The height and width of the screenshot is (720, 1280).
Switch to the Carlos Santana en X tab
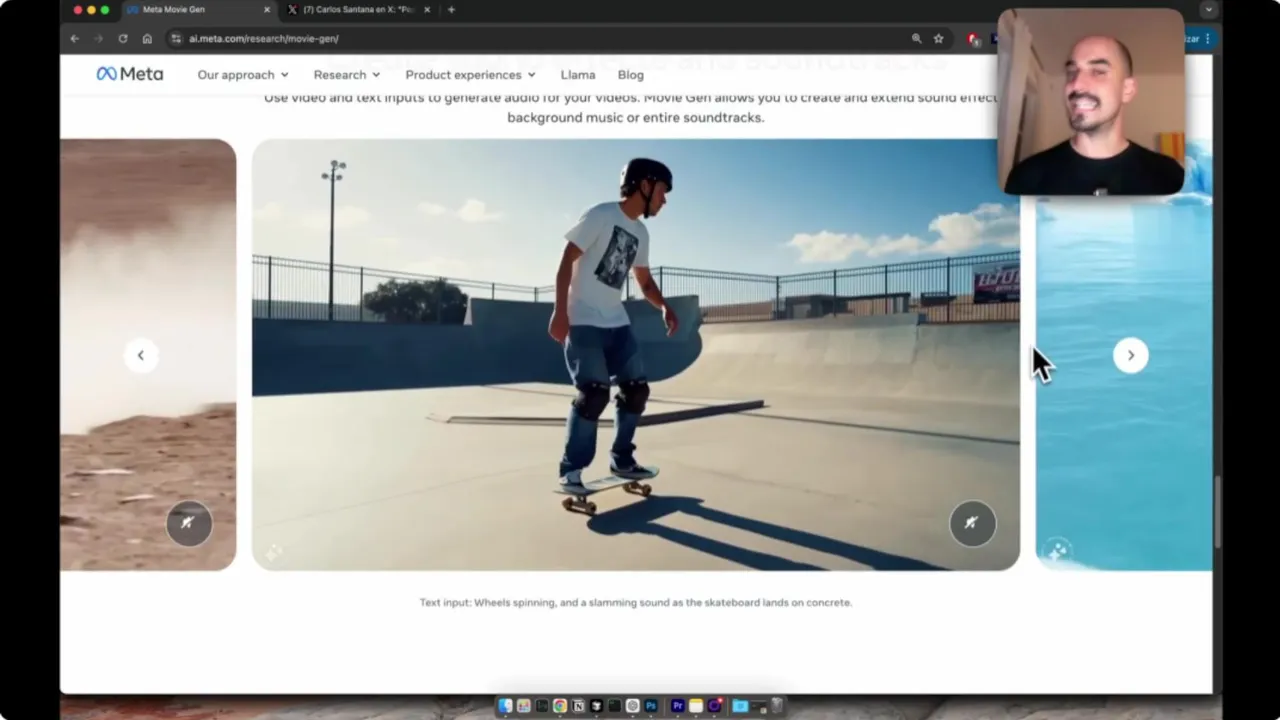point(360,10)
